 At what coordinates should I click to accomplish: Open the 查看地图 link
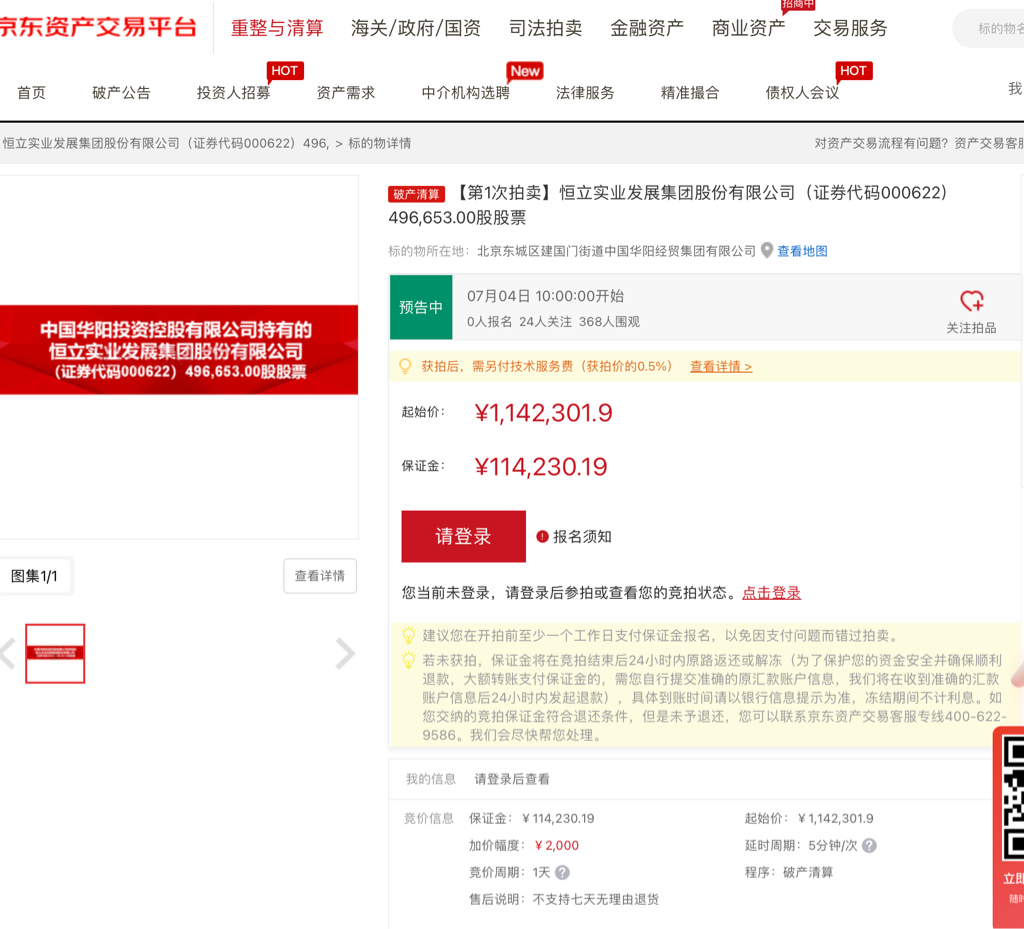(x=803, y=251)
